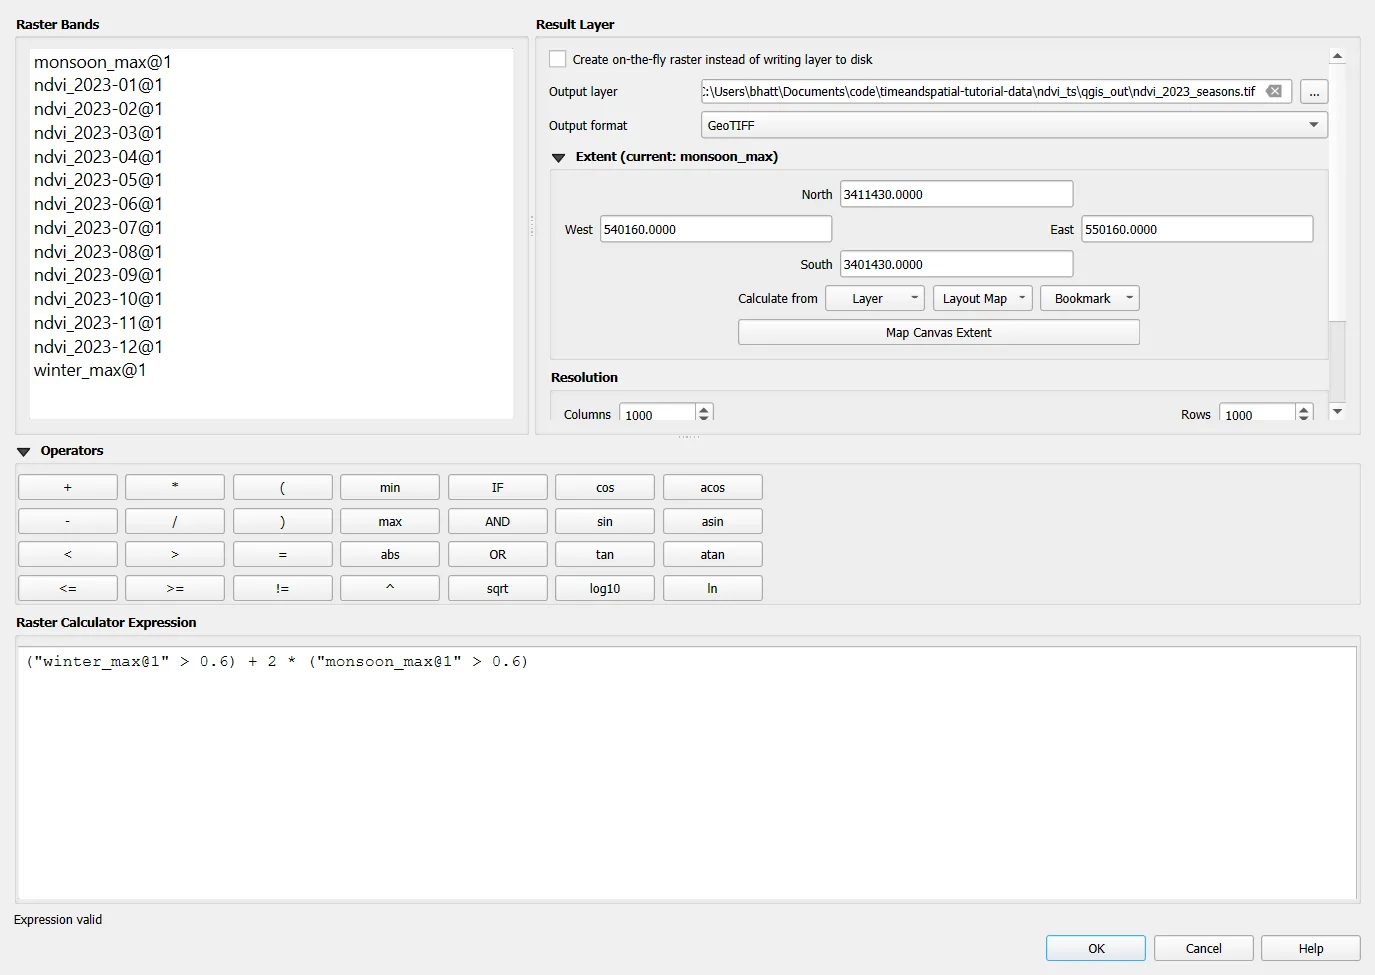Image resolution: width=1375 pixels, height=975 pixels.
Task: Select monsoon_max@1 raster band
Action: (103, 62)
